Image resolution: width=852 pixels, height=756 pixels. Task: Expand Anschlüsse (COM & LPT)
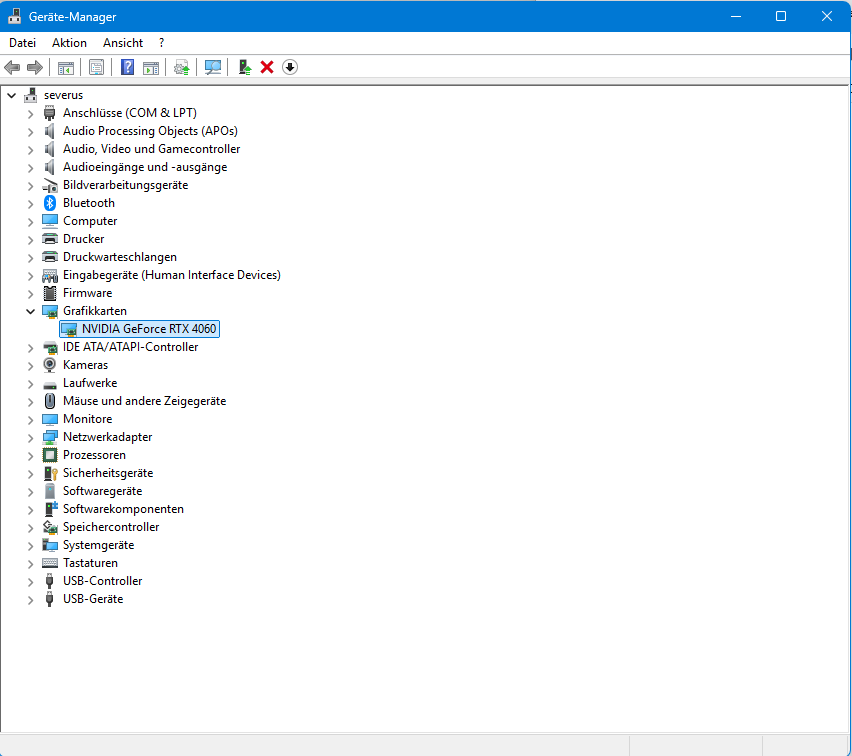30,114
